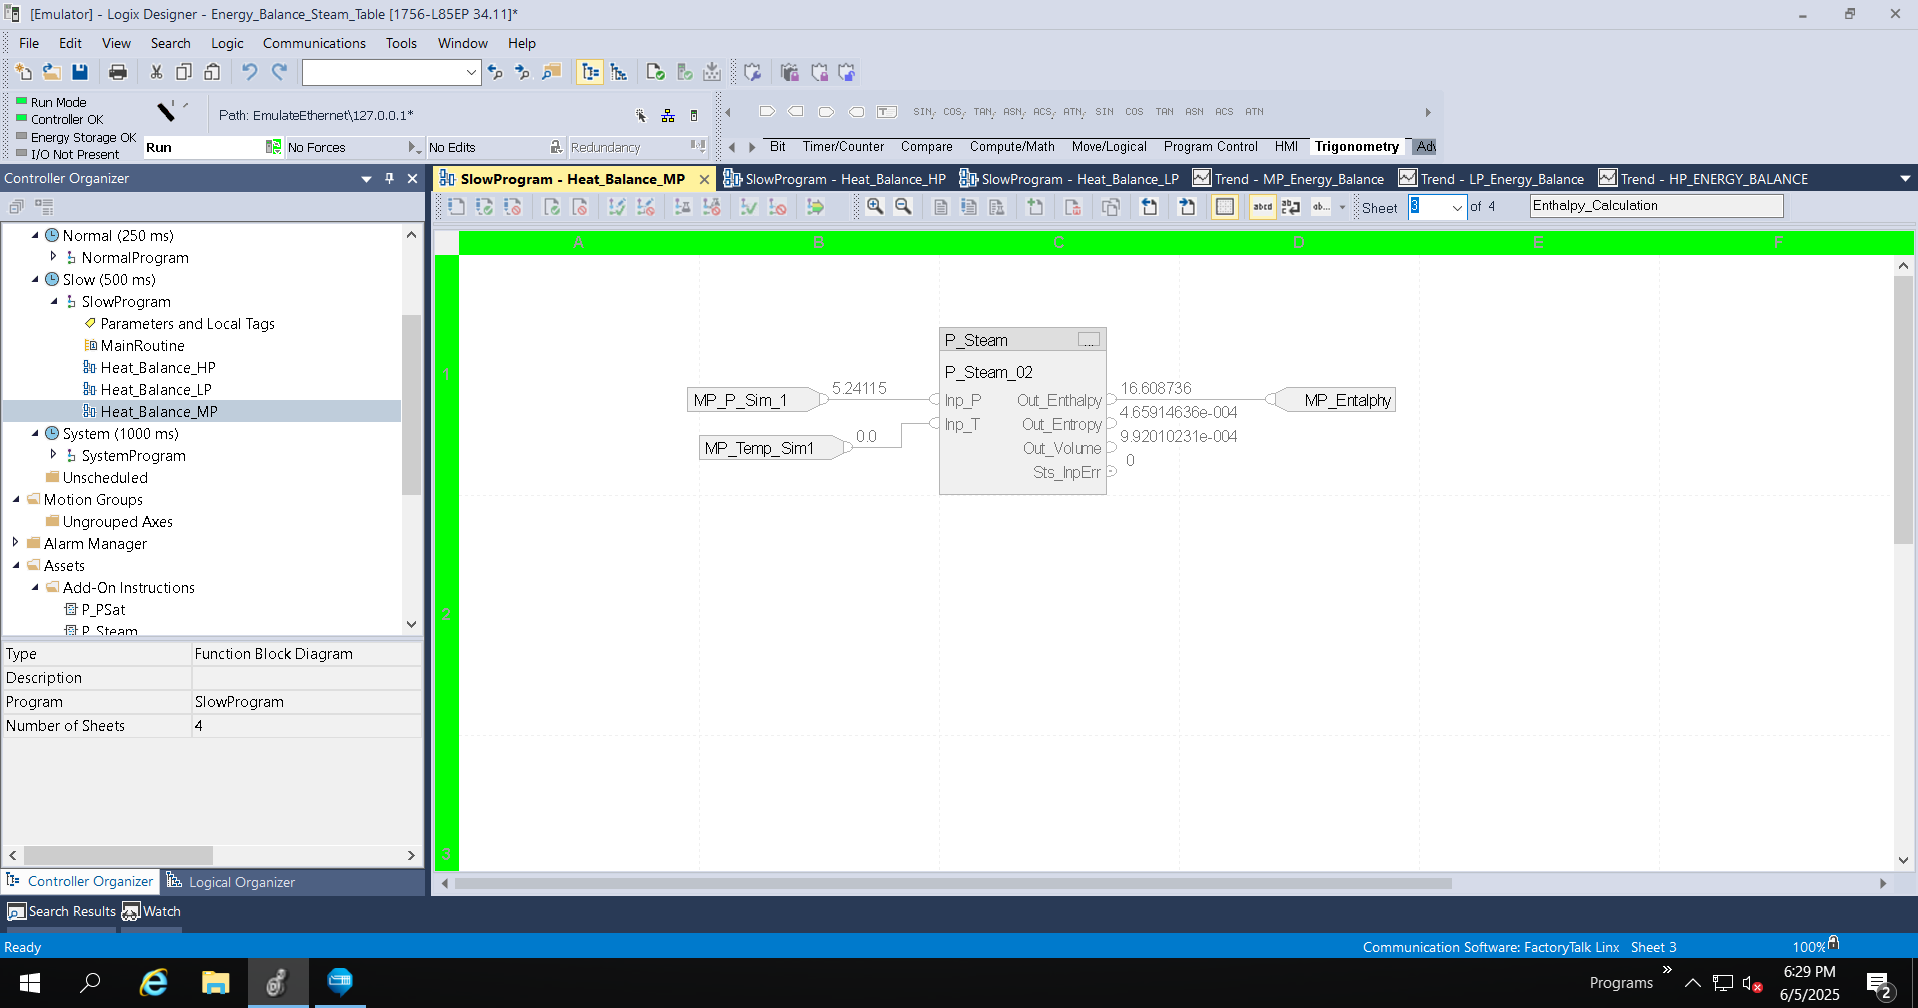Open the Windows Start menu
1918x1008 pixels.
pyautogui.click(x=29, y=983)
